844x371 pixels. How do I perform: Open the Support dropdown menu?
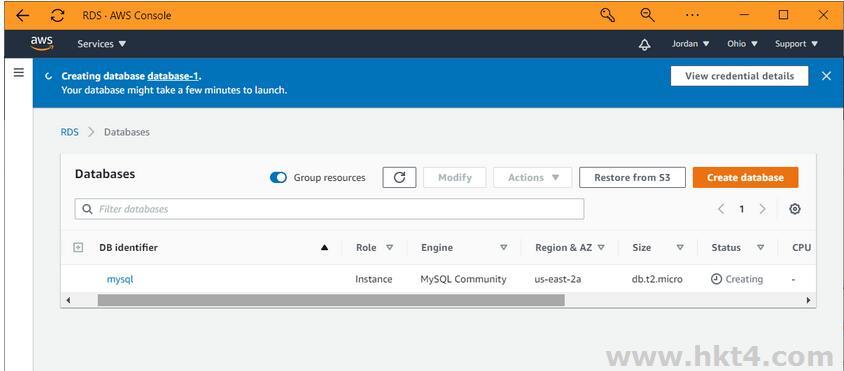click(x=797, y=44)
